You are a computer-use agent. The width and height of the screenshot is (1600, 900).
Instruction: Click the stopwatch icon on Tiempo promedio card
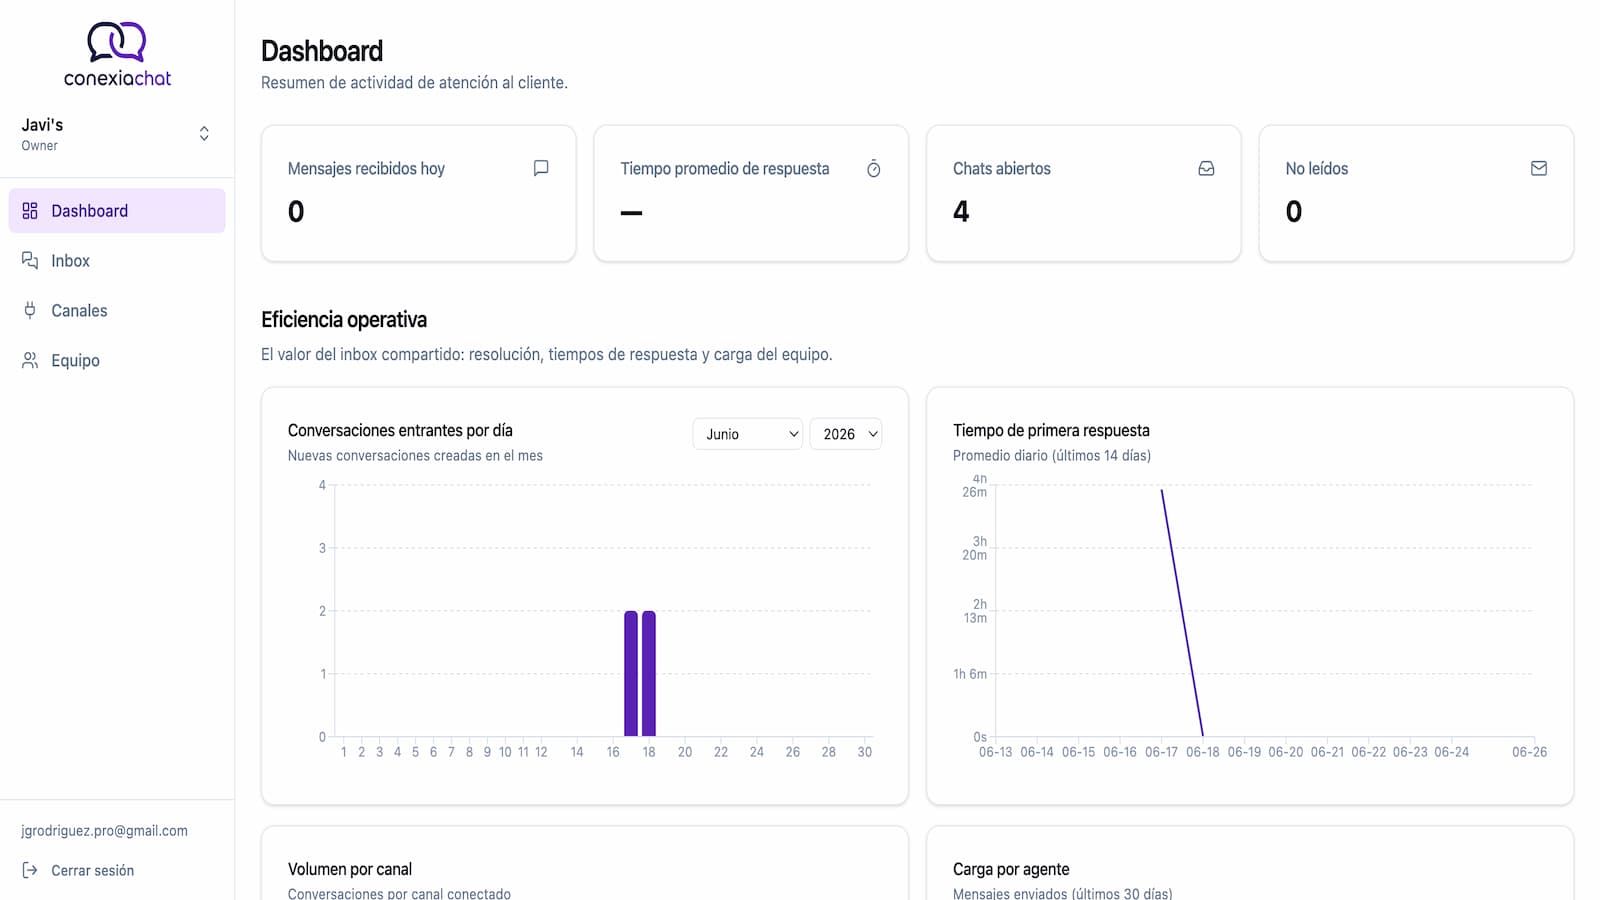pyautogui.click(x=873, y=168)
